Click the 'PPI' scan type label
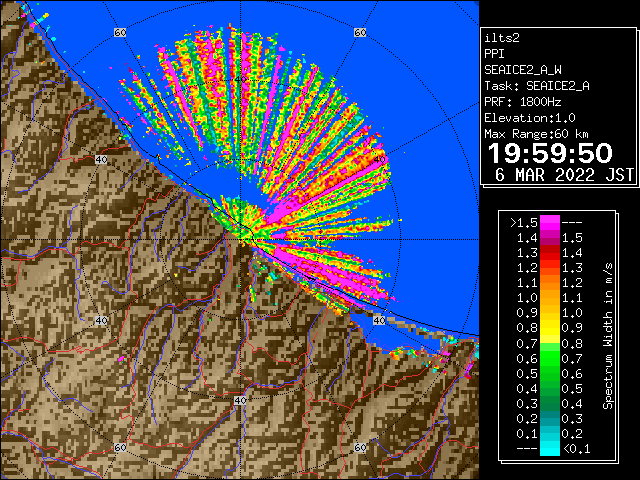This screenshot has height=480, width=640. [494, 54]
